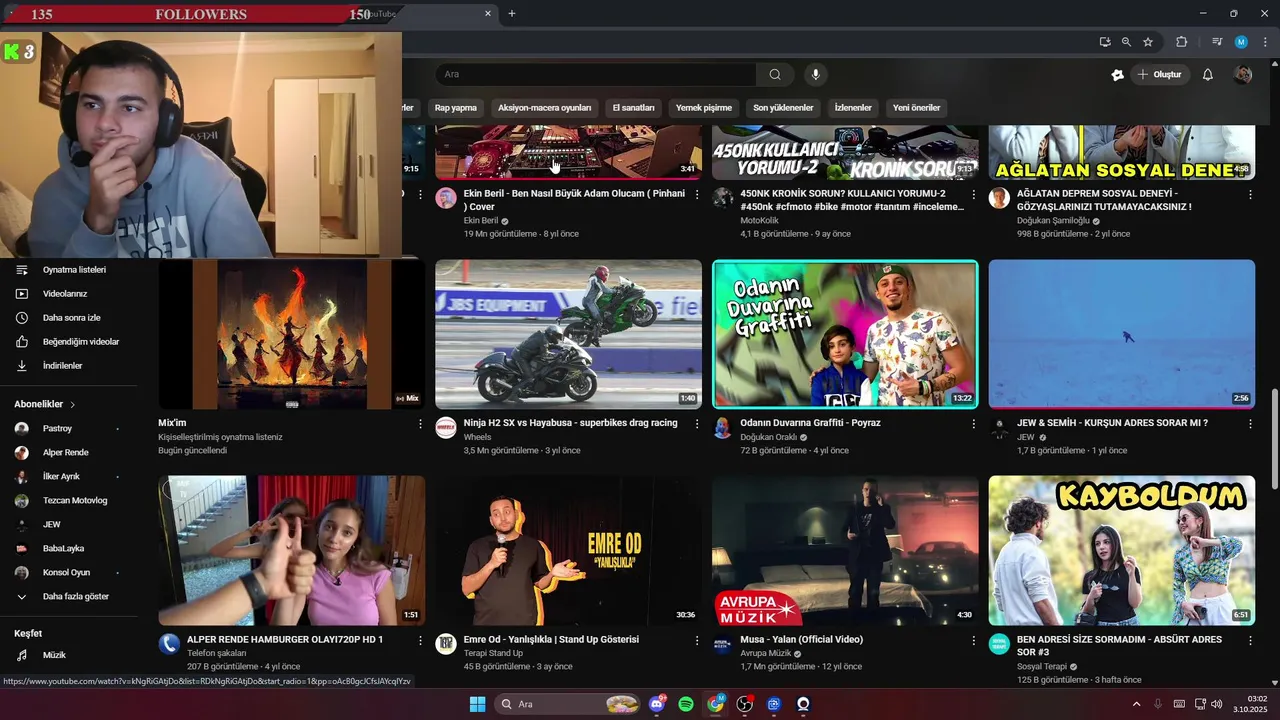Open YouTube notifications bell
1280x720 pixels.
point(1207,75)
